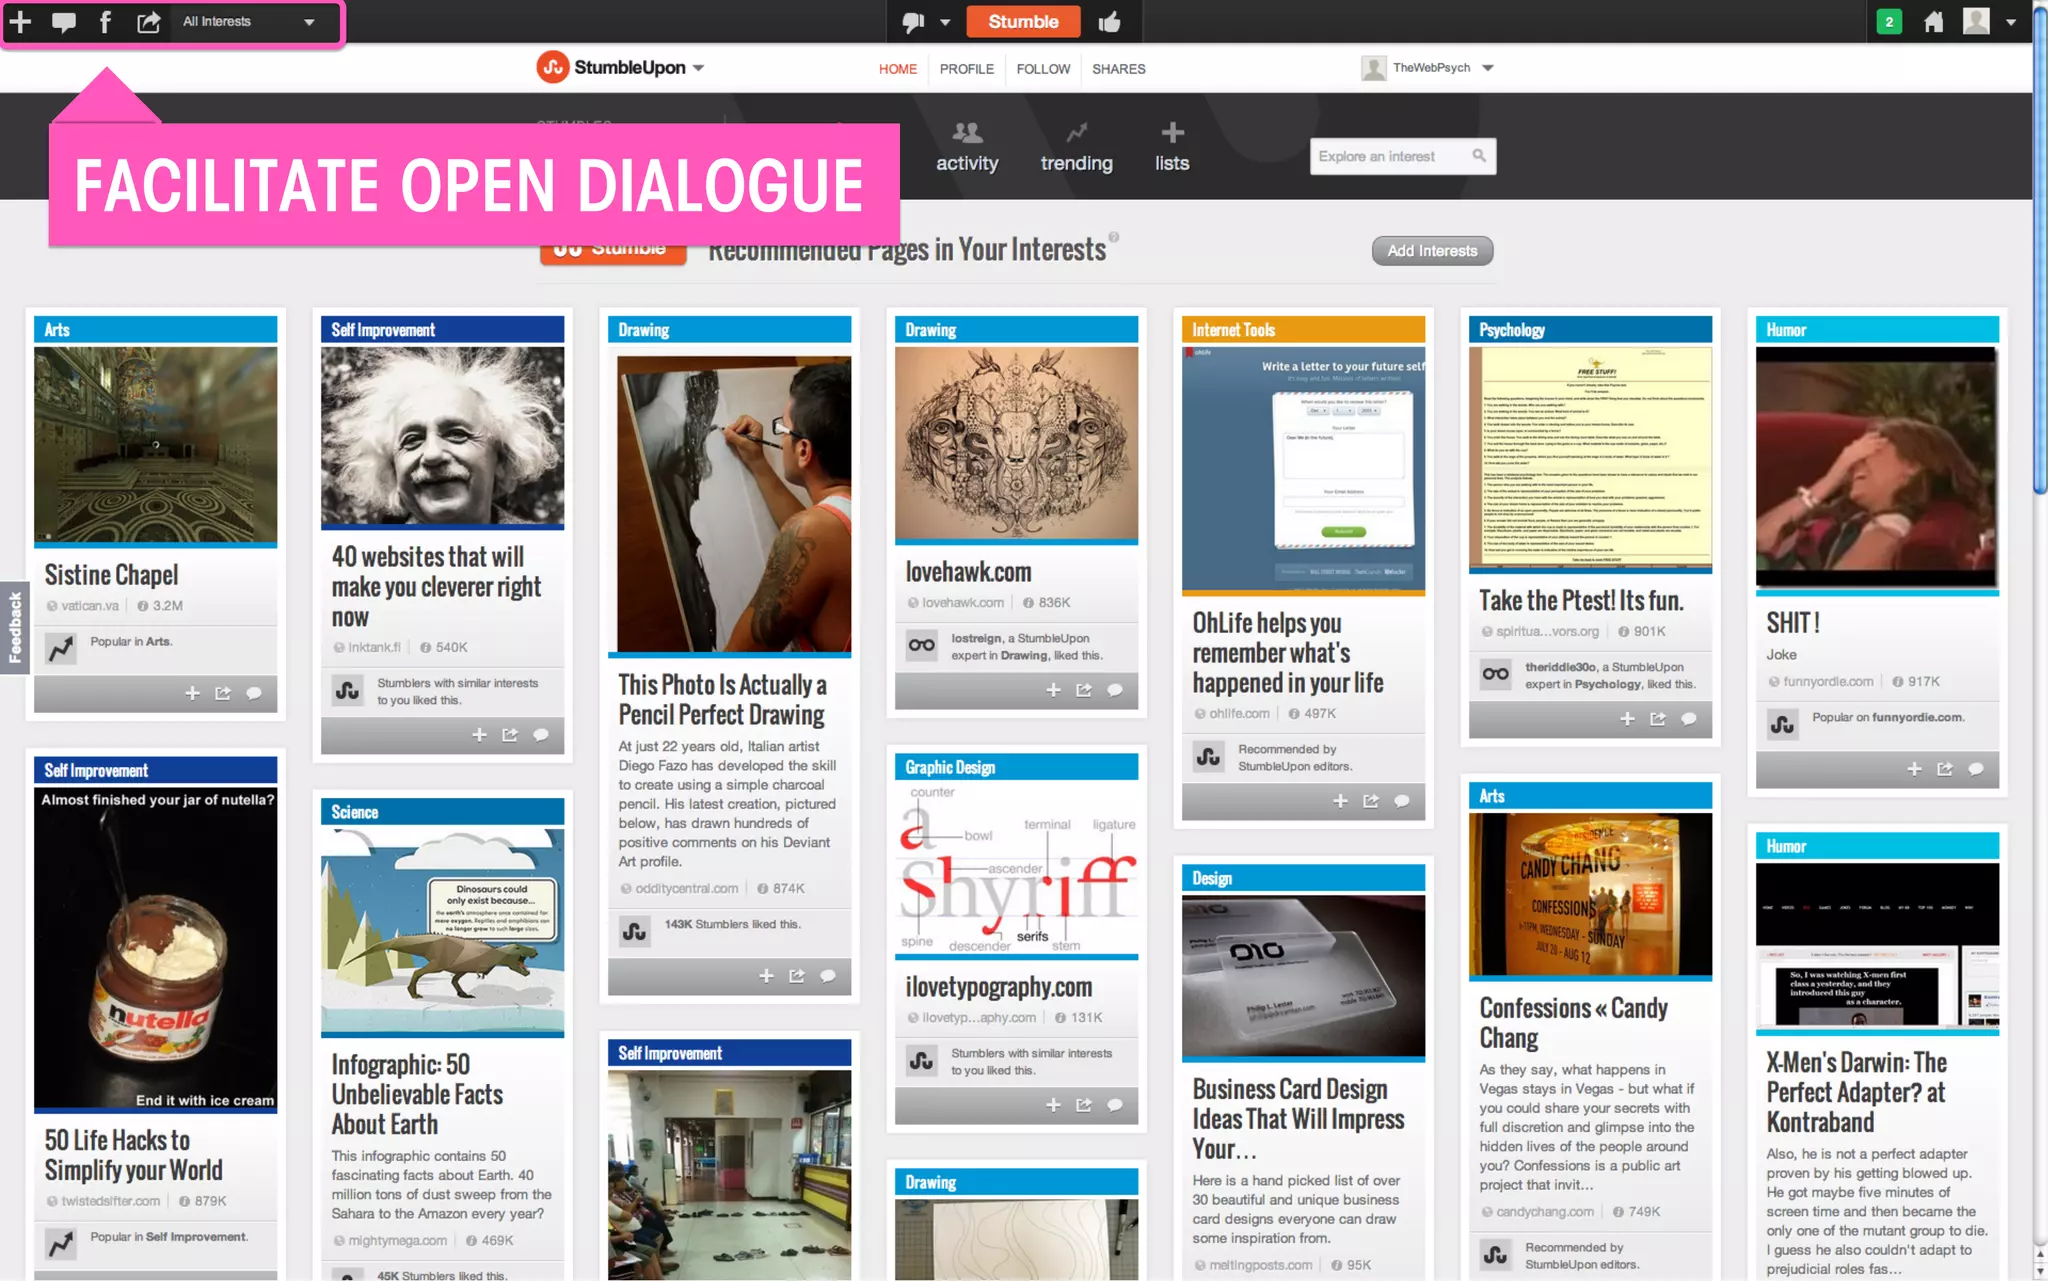Open 'Confessions « Candy Chang' title
This screenshot has height=1281, width=2048.
point(1573,1023)
